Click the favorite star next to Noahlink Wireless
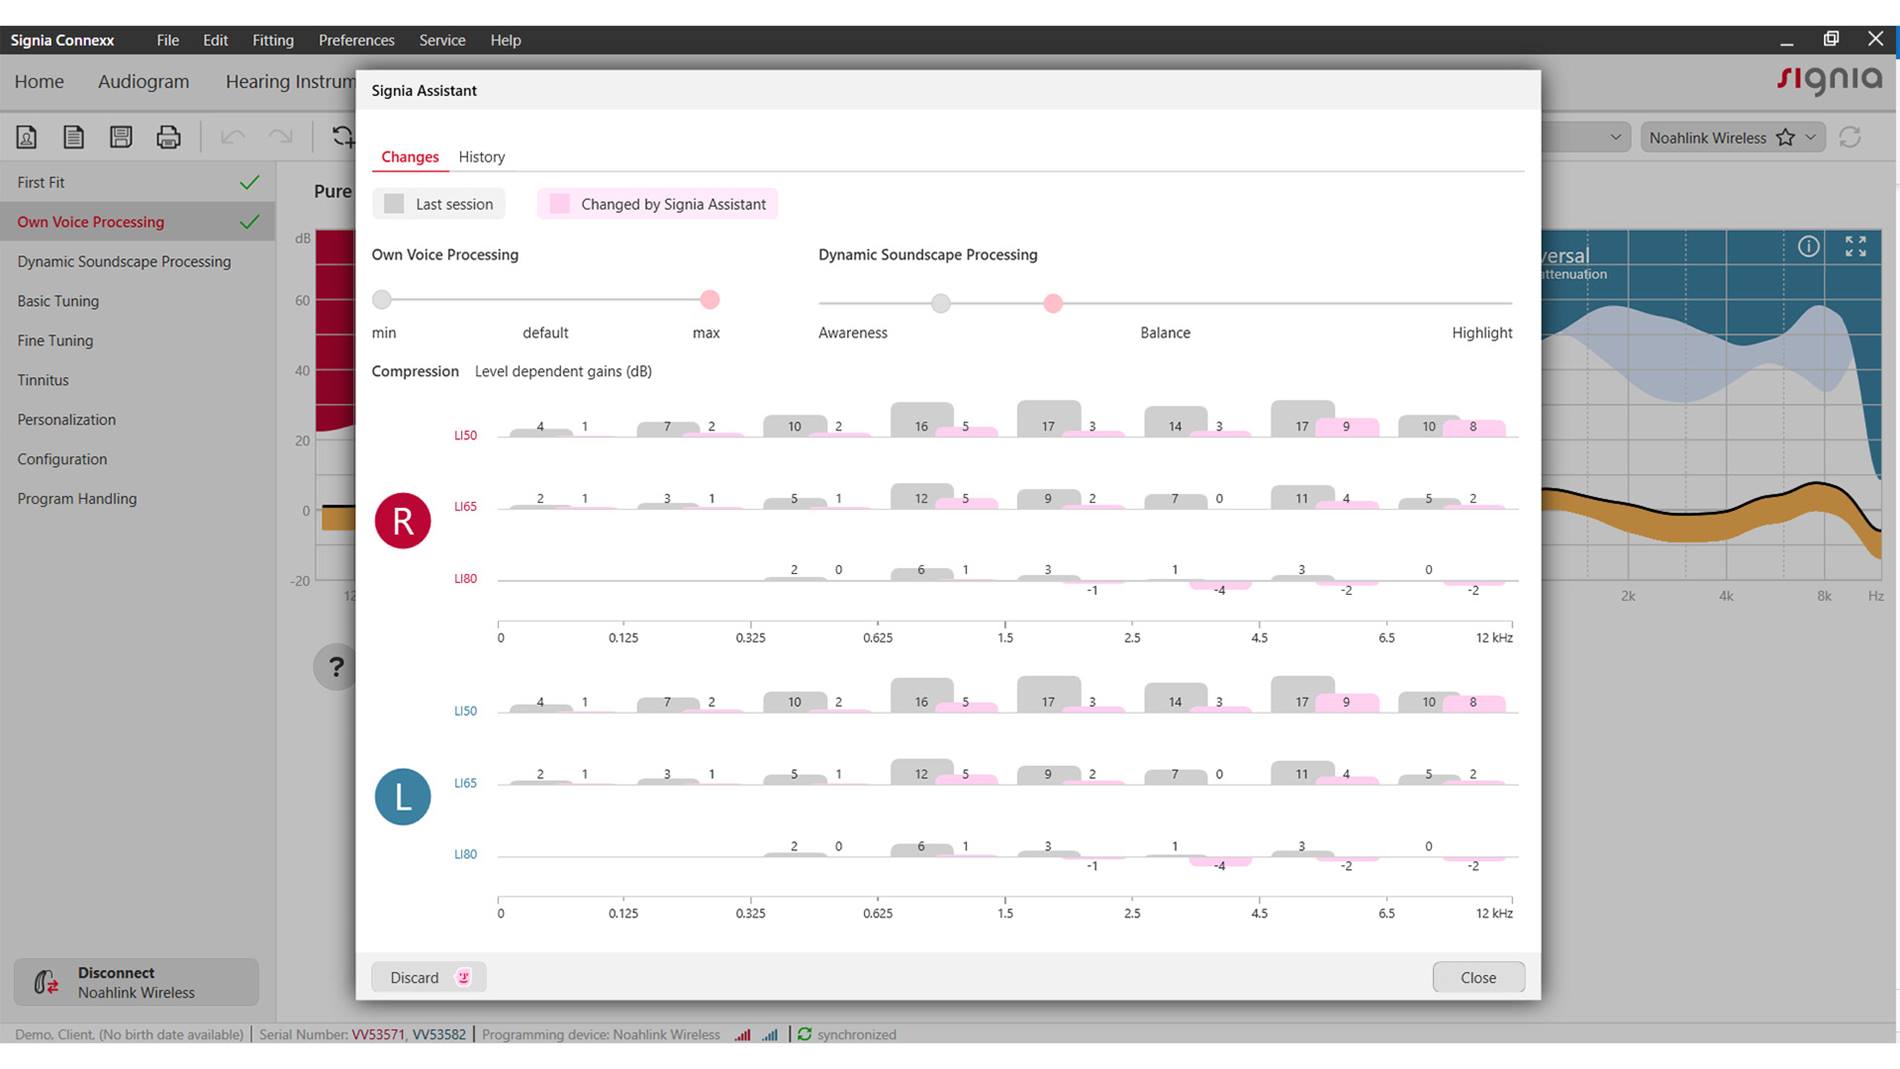1900x1069 pixels. point(1785,138)
